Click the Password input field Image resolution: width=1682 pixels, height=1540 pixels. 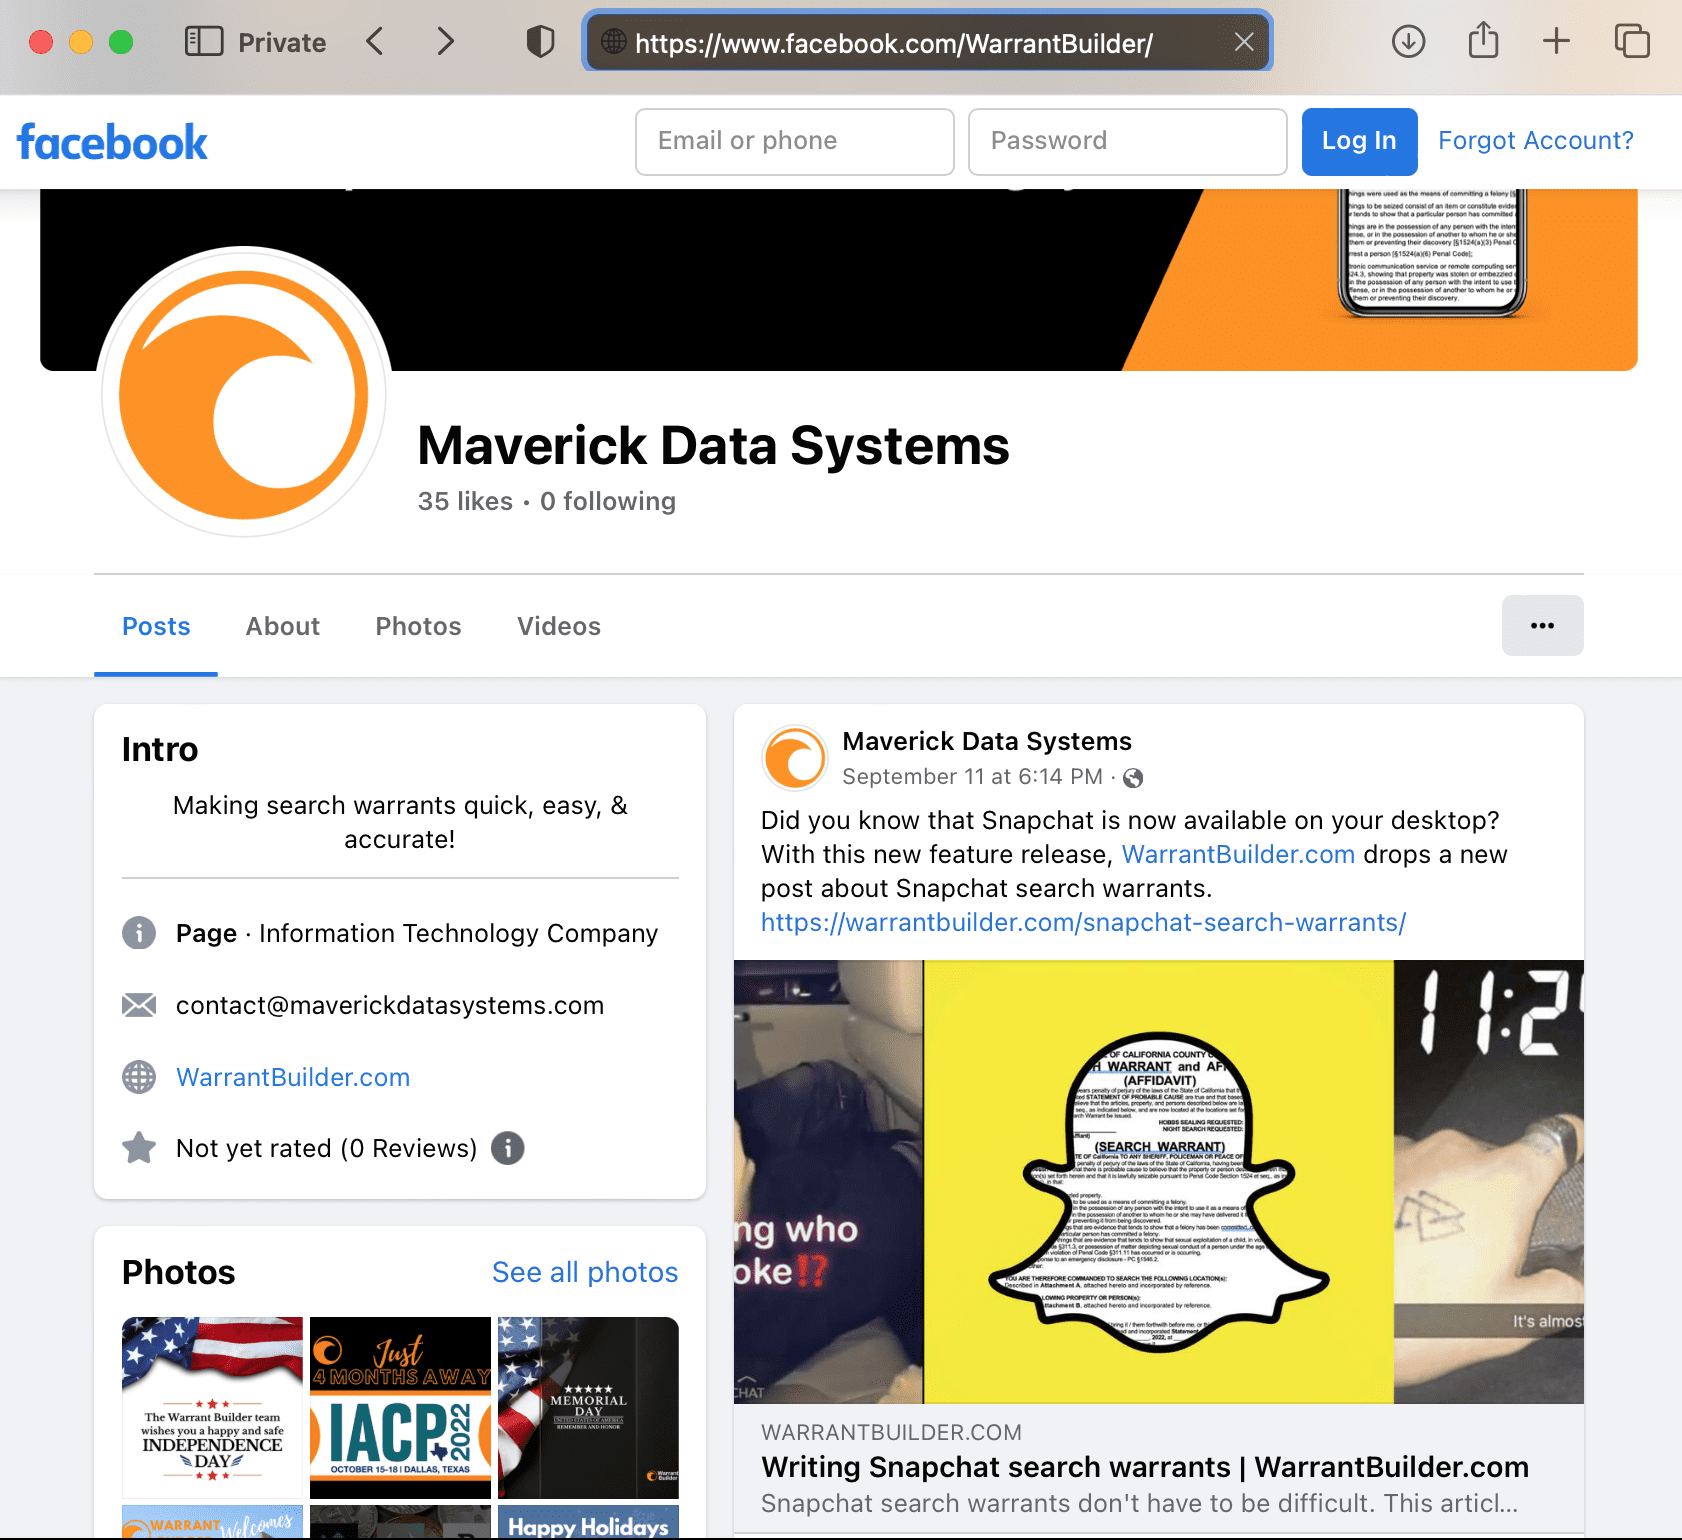[x=1127, y=141]
